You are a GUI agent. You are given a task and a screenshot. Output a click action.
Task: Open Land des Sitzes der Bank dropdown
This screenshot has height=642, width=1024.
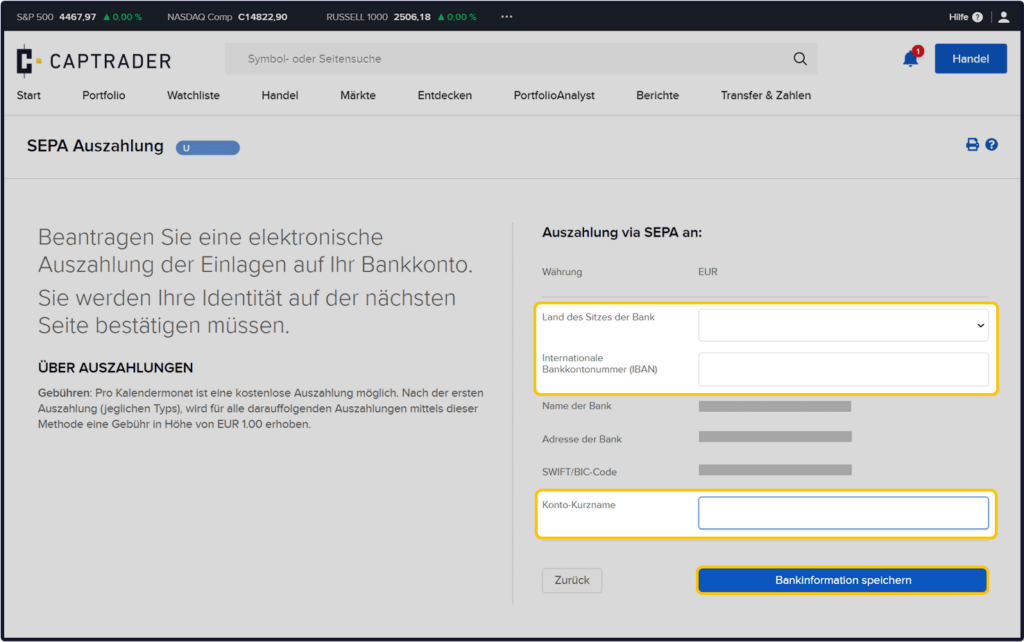(x=843, y=325)
